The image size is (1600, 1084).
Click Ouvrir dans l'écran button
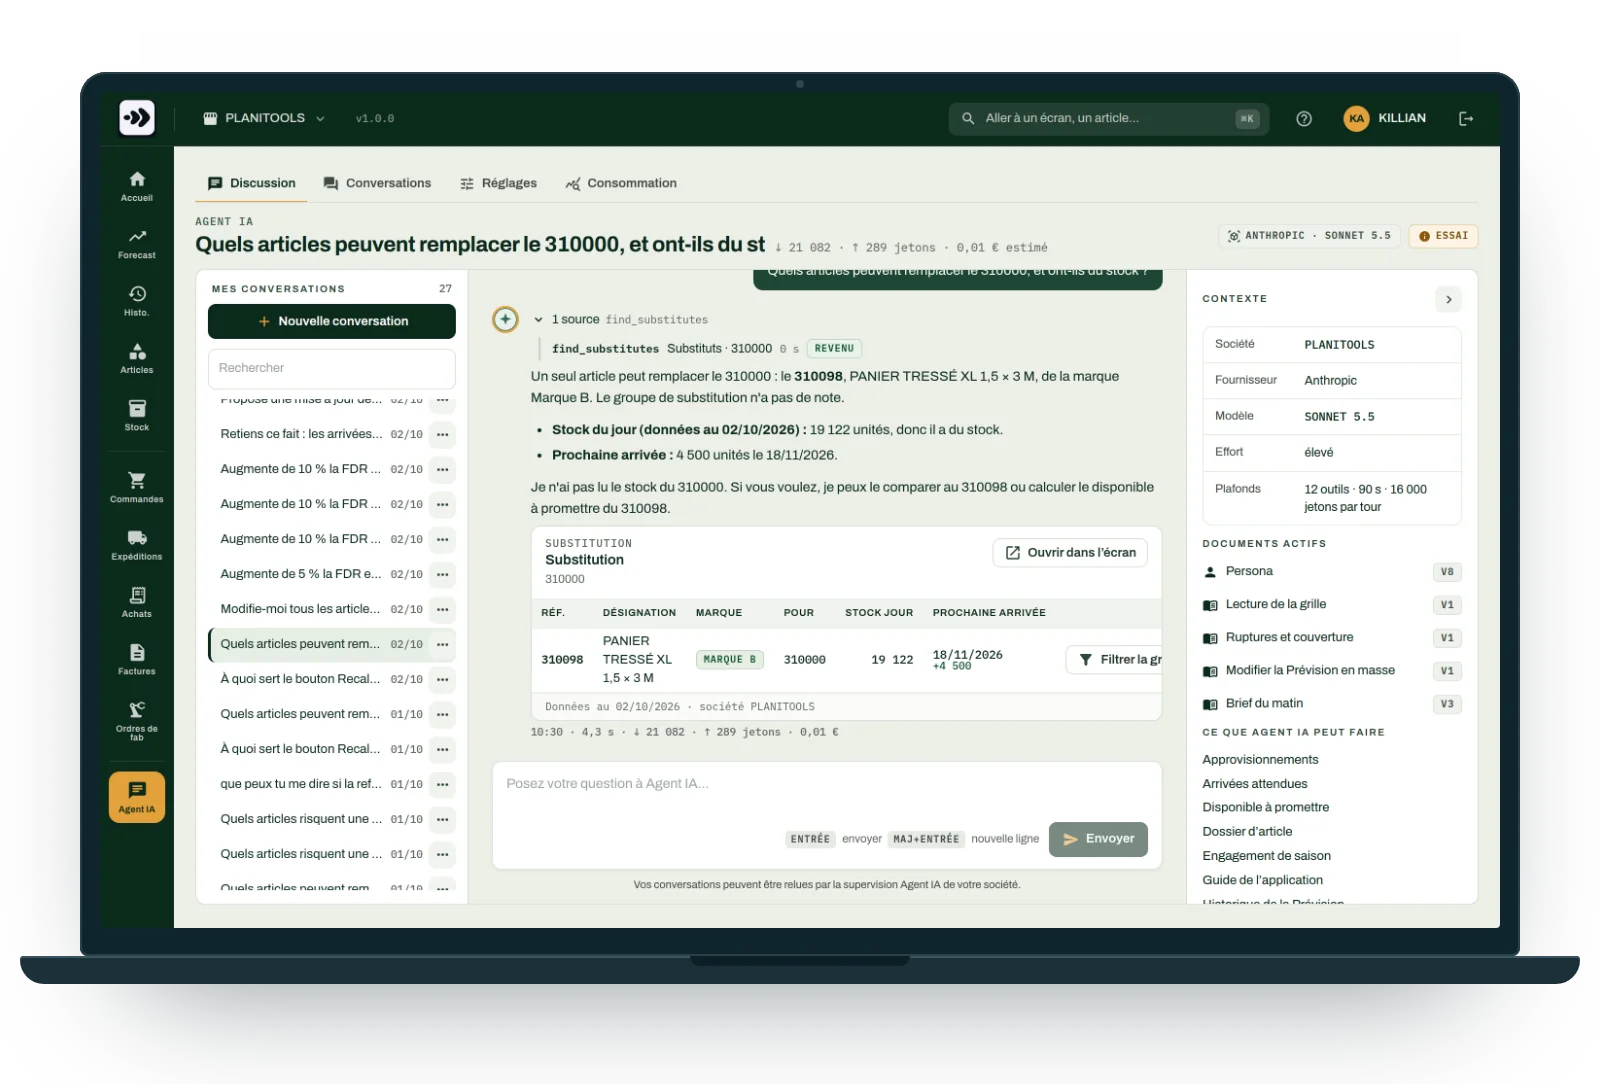(x=1070, y=553)
